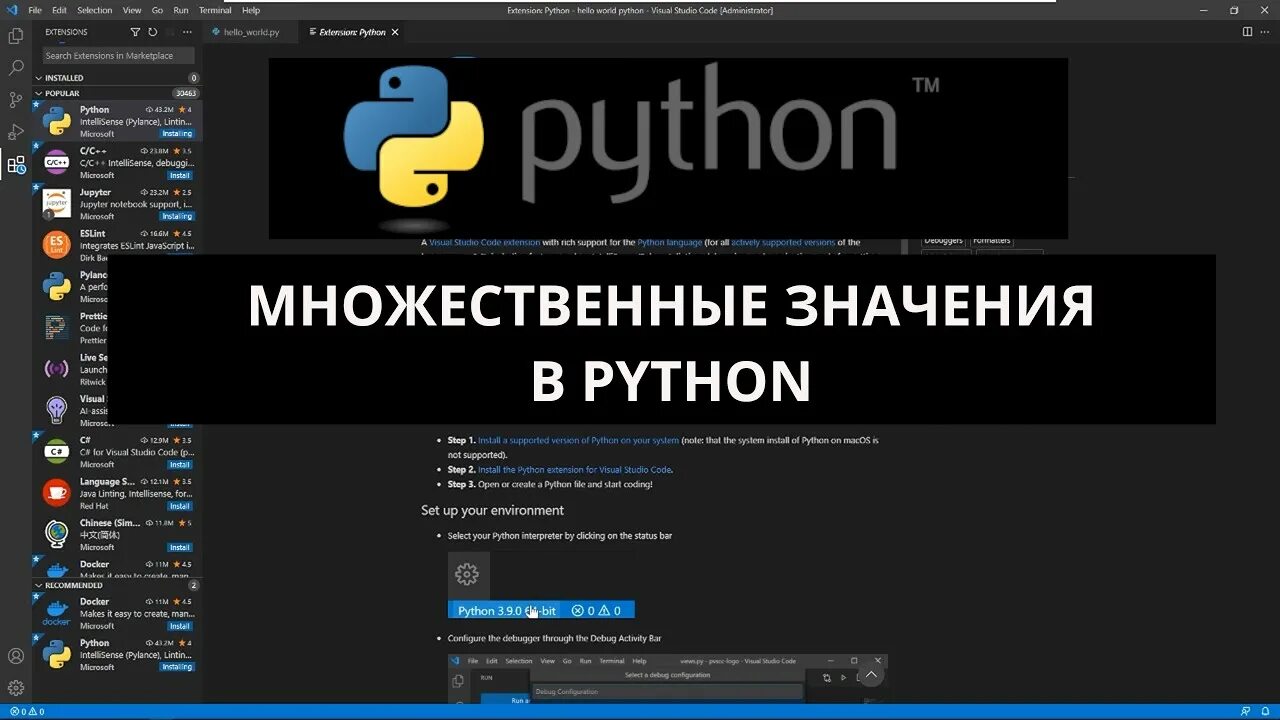Follow the 'actively supported versions' link
1280x720 pixels.
(783, 242)
